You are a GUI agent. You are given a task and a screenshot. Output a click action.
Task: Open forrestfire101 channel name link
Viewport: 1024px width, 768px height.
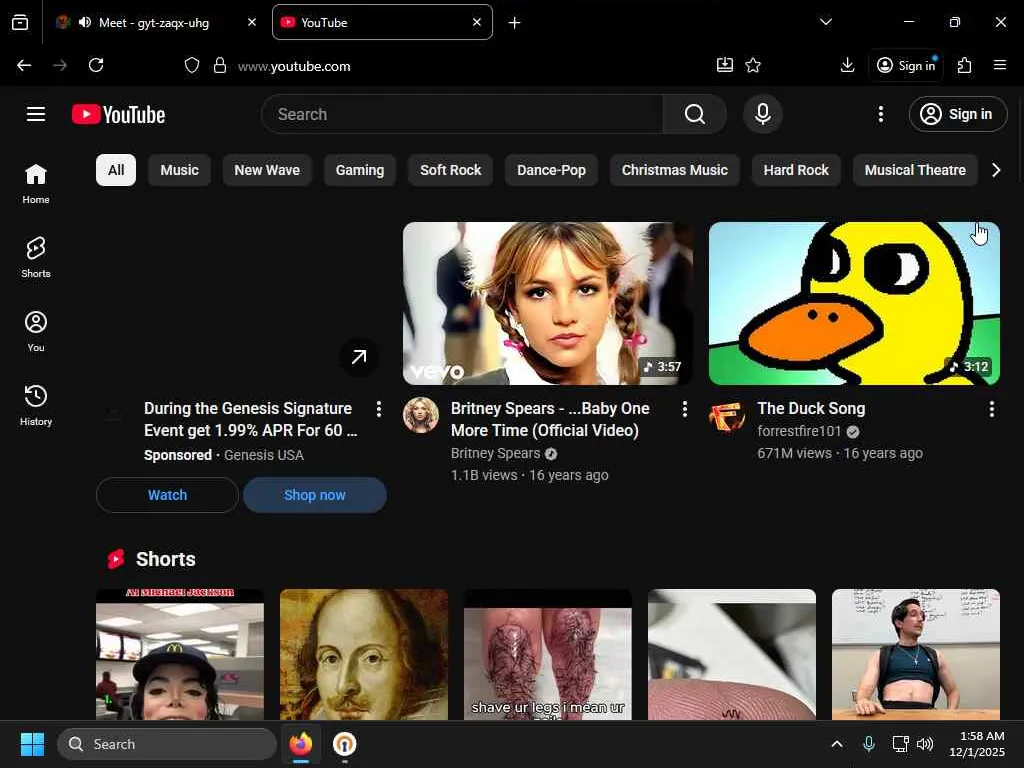[799, 432]
